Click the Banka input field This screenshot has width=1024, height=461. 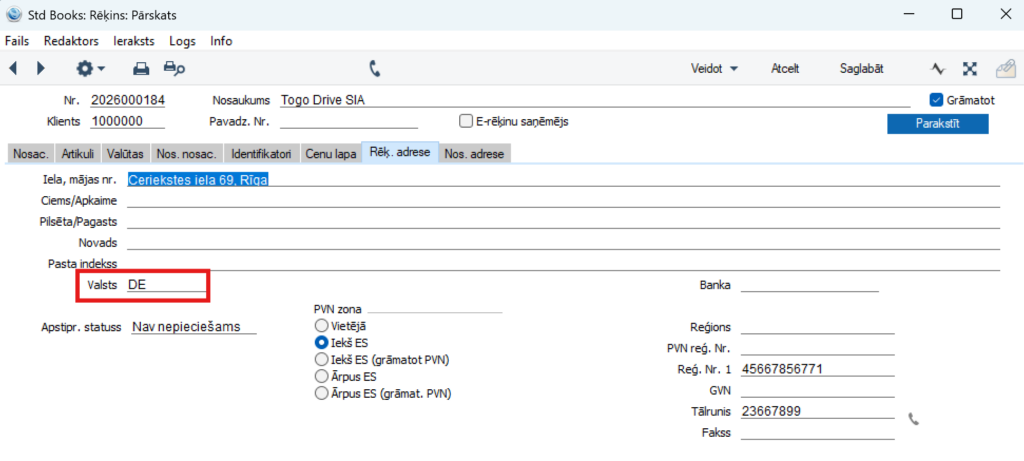pyautogui.click(x=810, y=285)
